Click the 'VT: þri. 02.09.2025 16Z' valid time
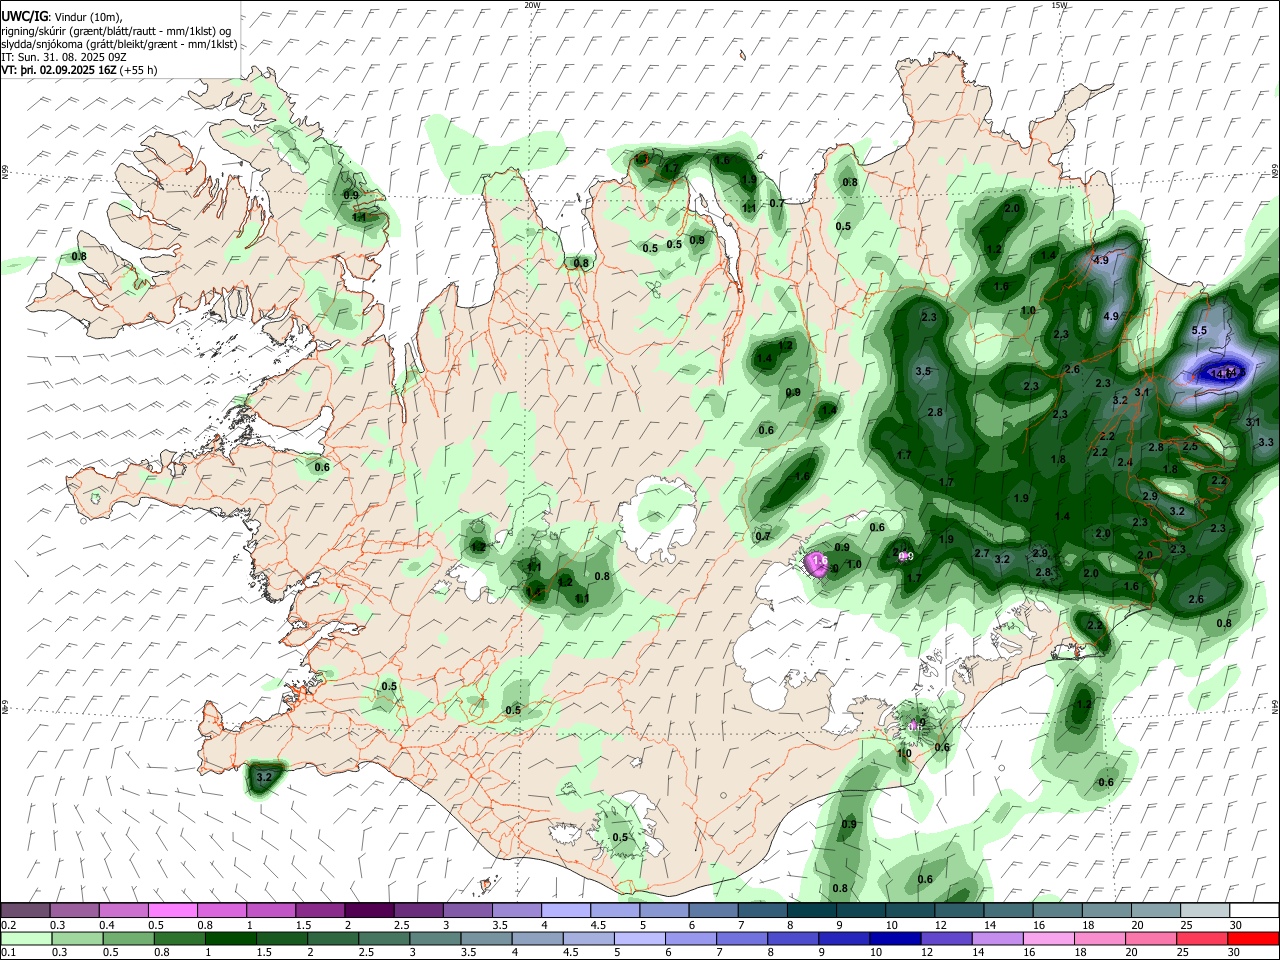1280x960 pixels. (59, 71)
